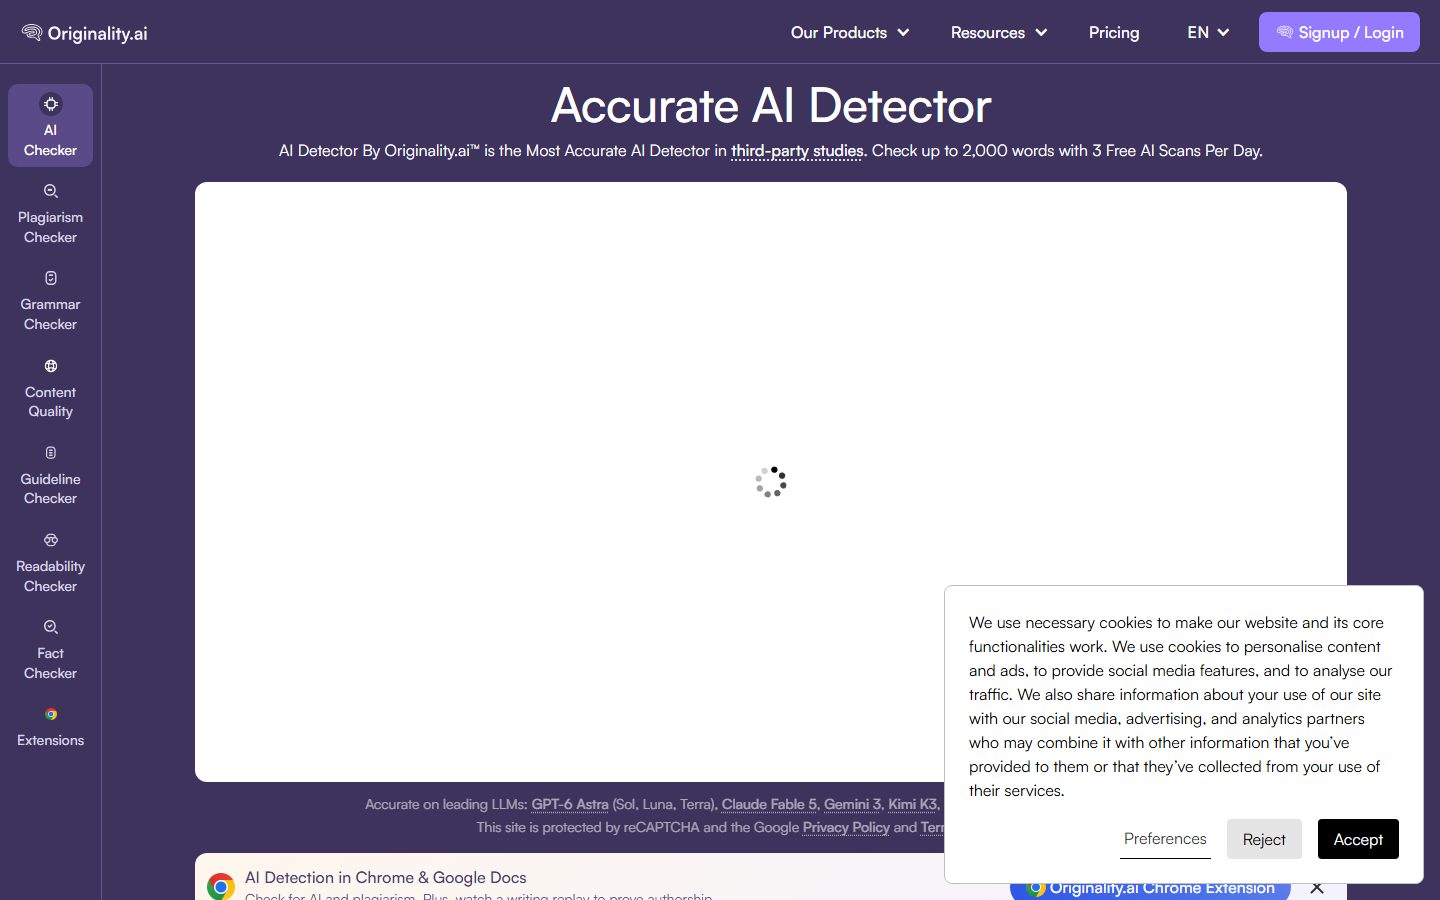The image size is (1440, 900).
Task: Open the Extensions Chrome icon in sidebar
Action: click(50, 714)
